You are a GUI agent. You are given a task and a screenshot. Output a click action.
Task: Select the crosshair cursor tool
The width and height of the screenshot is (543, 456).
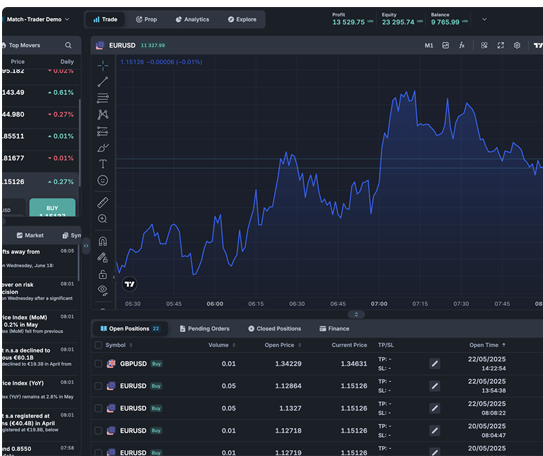coord(103,65)
